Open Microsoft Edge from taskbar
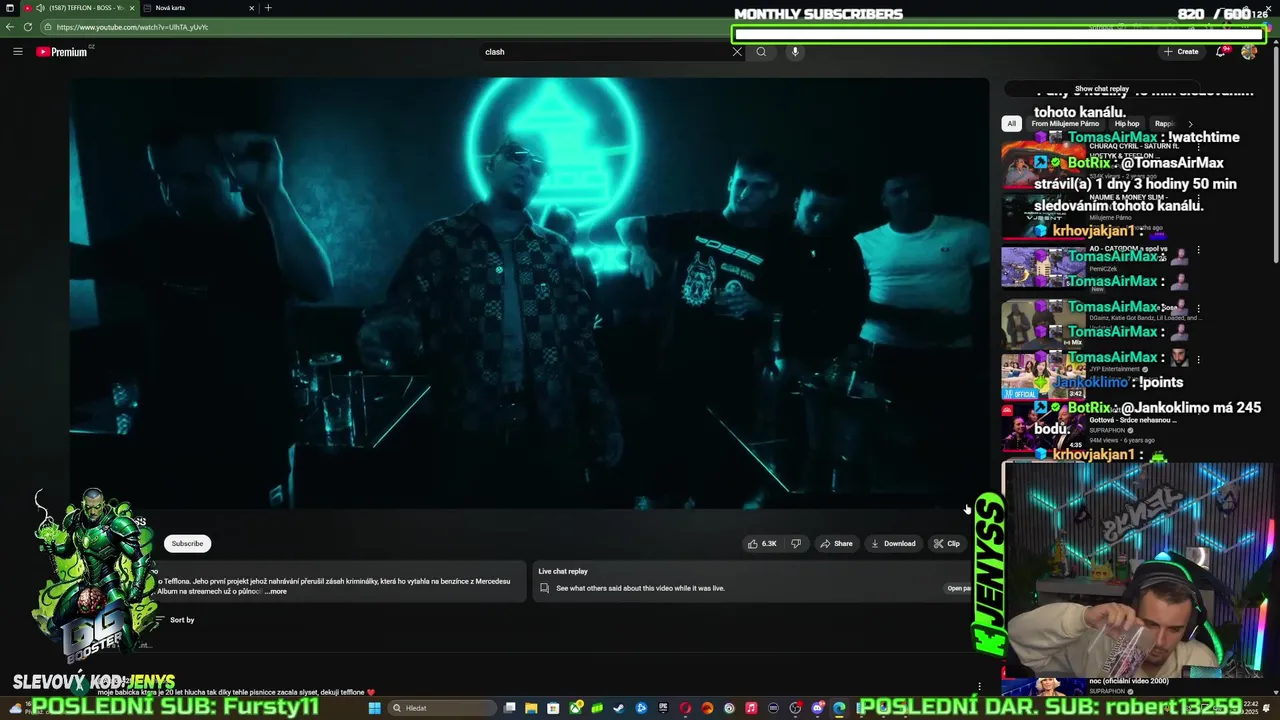The height and width of the screenshot is (720, 1280). 839,708
